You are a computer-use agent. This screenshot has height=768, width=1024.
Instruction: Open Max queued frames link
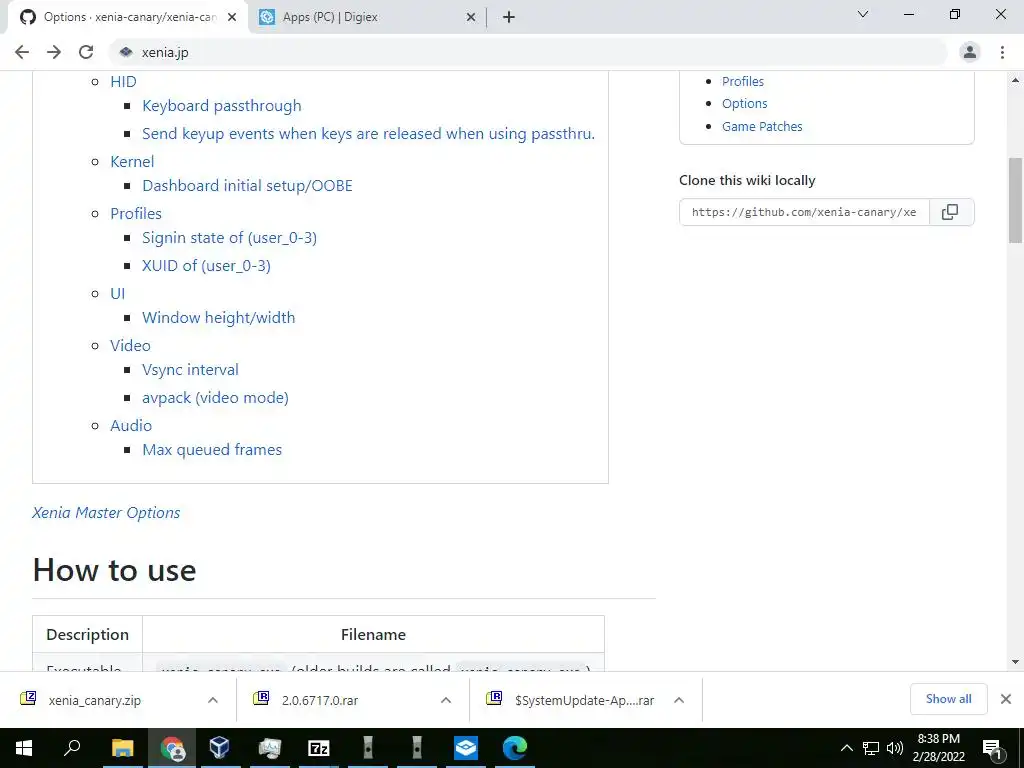coord(212,450)
